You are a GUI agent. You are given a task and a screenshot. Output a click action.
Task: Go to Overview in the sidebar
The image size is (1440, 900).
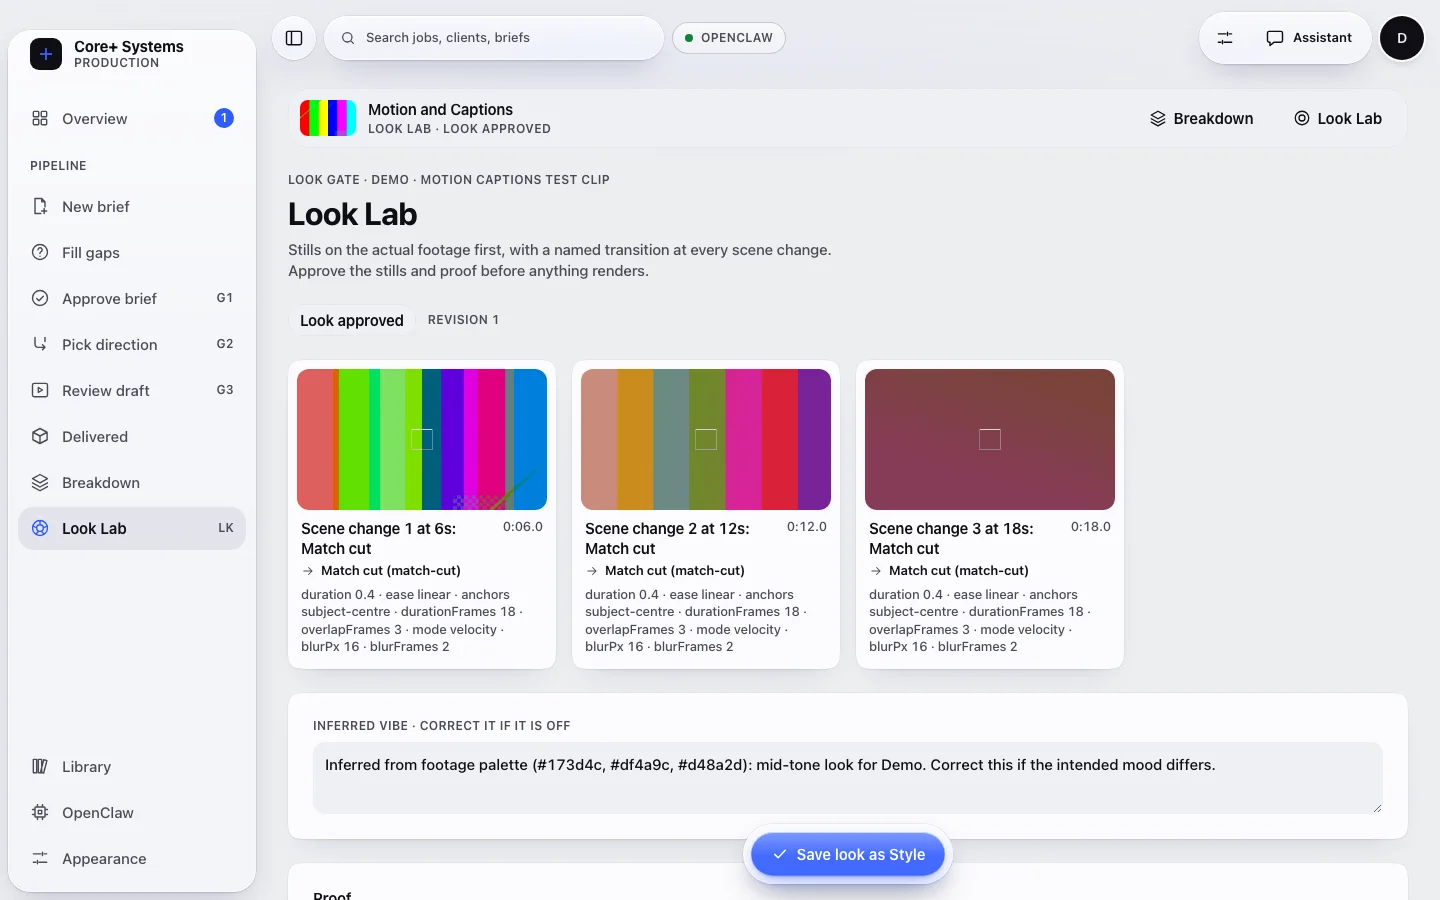click(x=132, y=119)
